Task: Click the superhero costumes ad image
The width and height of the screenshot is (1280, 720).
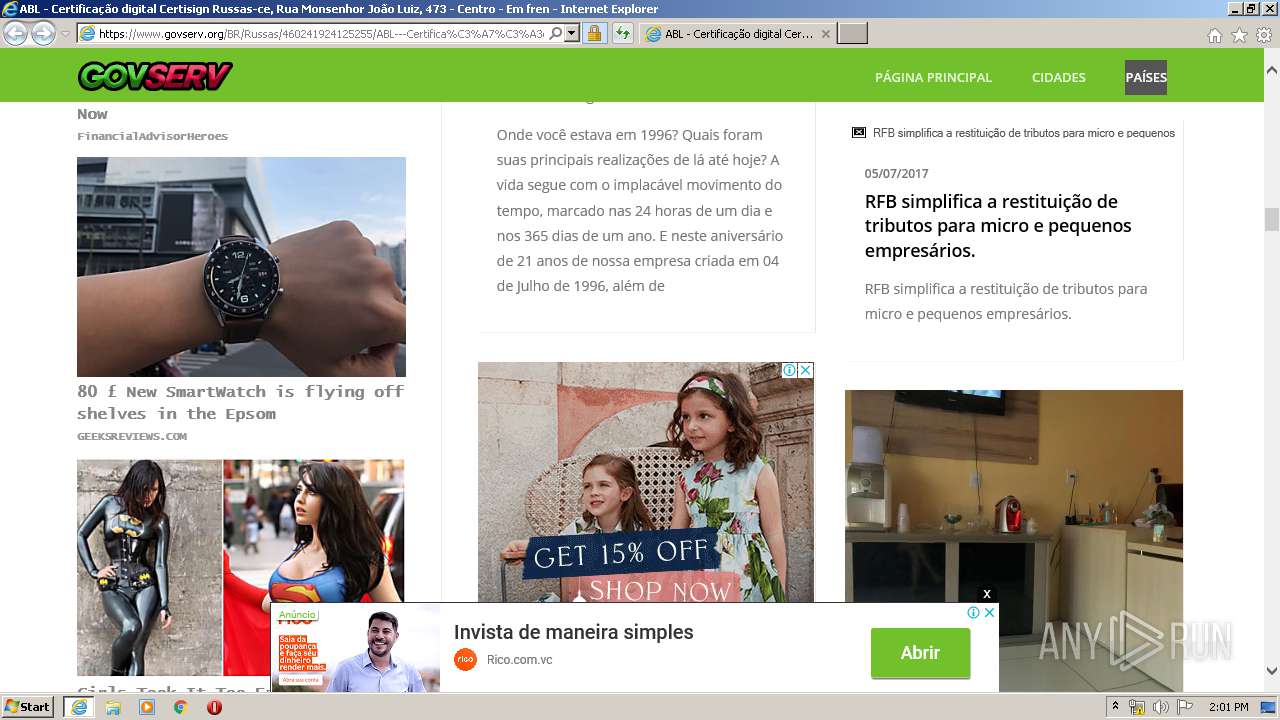Action: (x=241, y=567)
